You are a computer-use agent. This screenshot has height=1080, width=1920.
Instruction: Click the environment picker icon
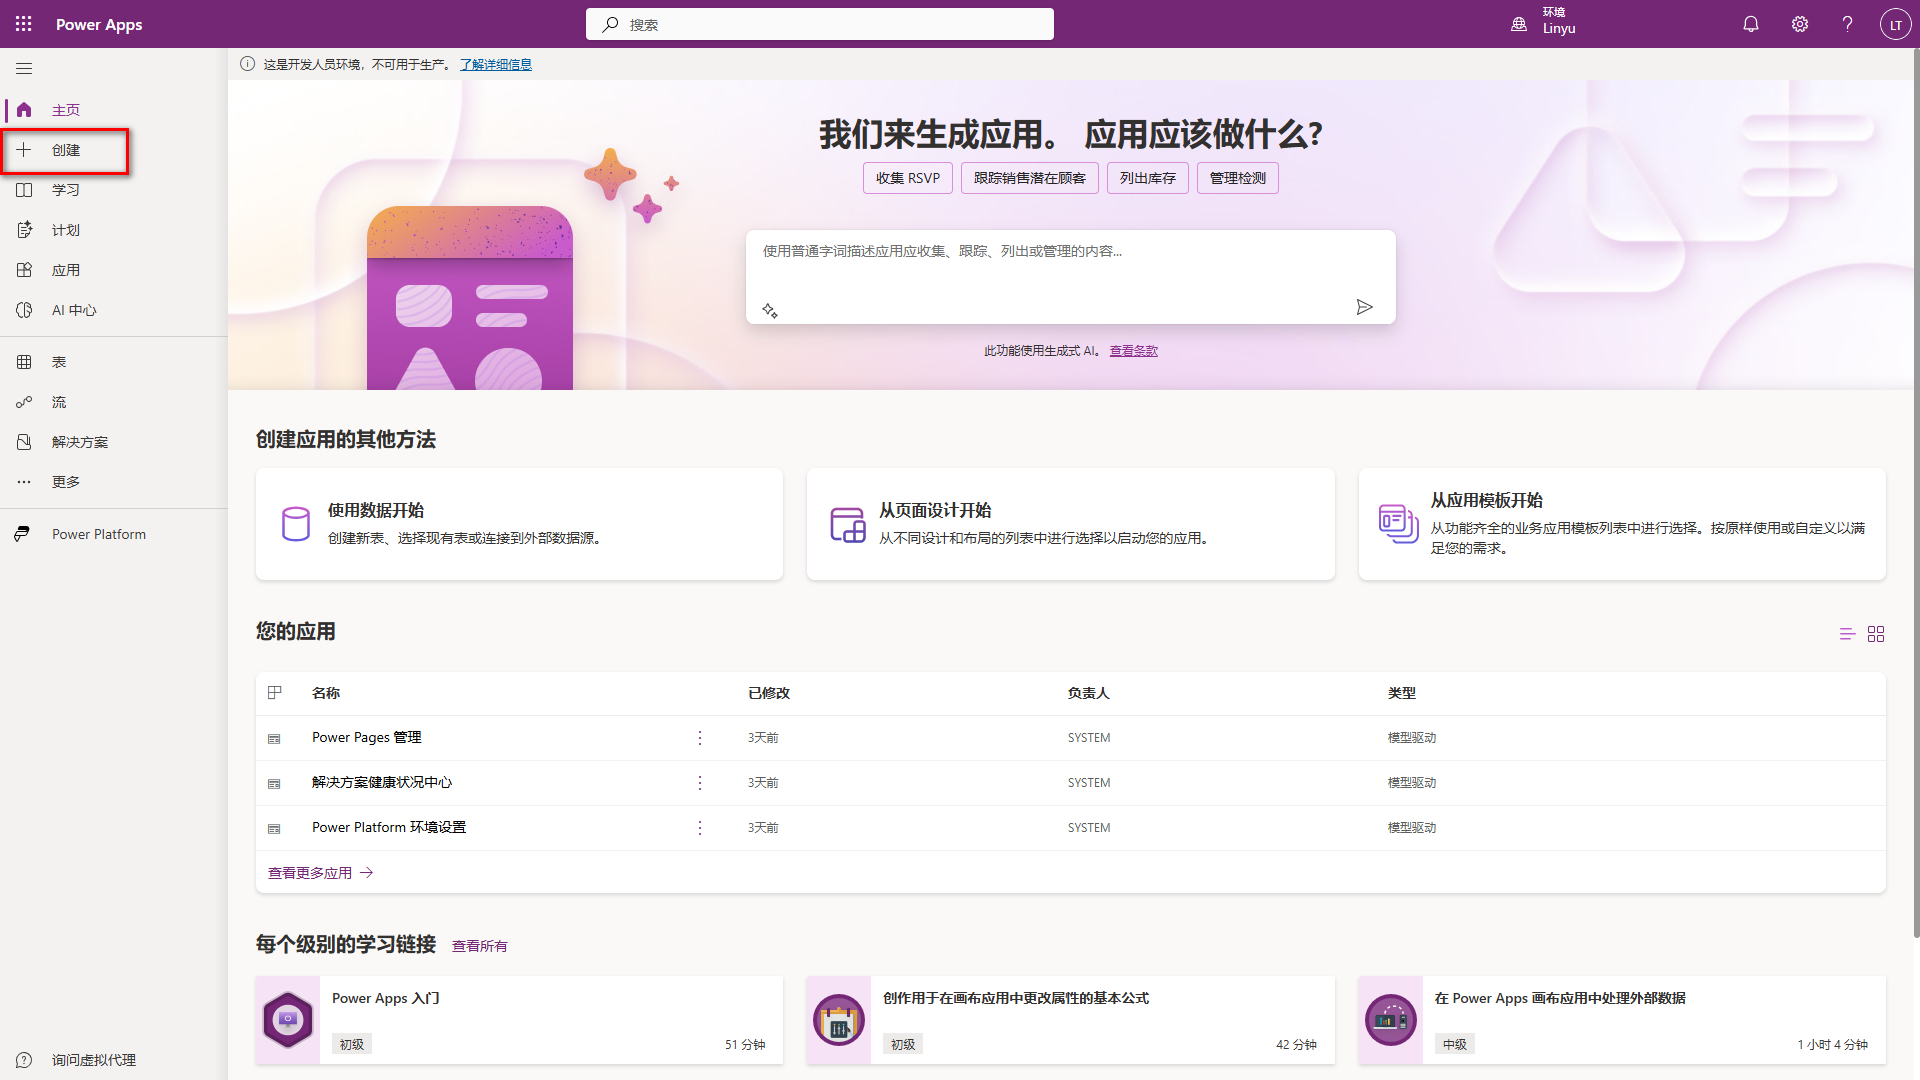(1519, 24)
